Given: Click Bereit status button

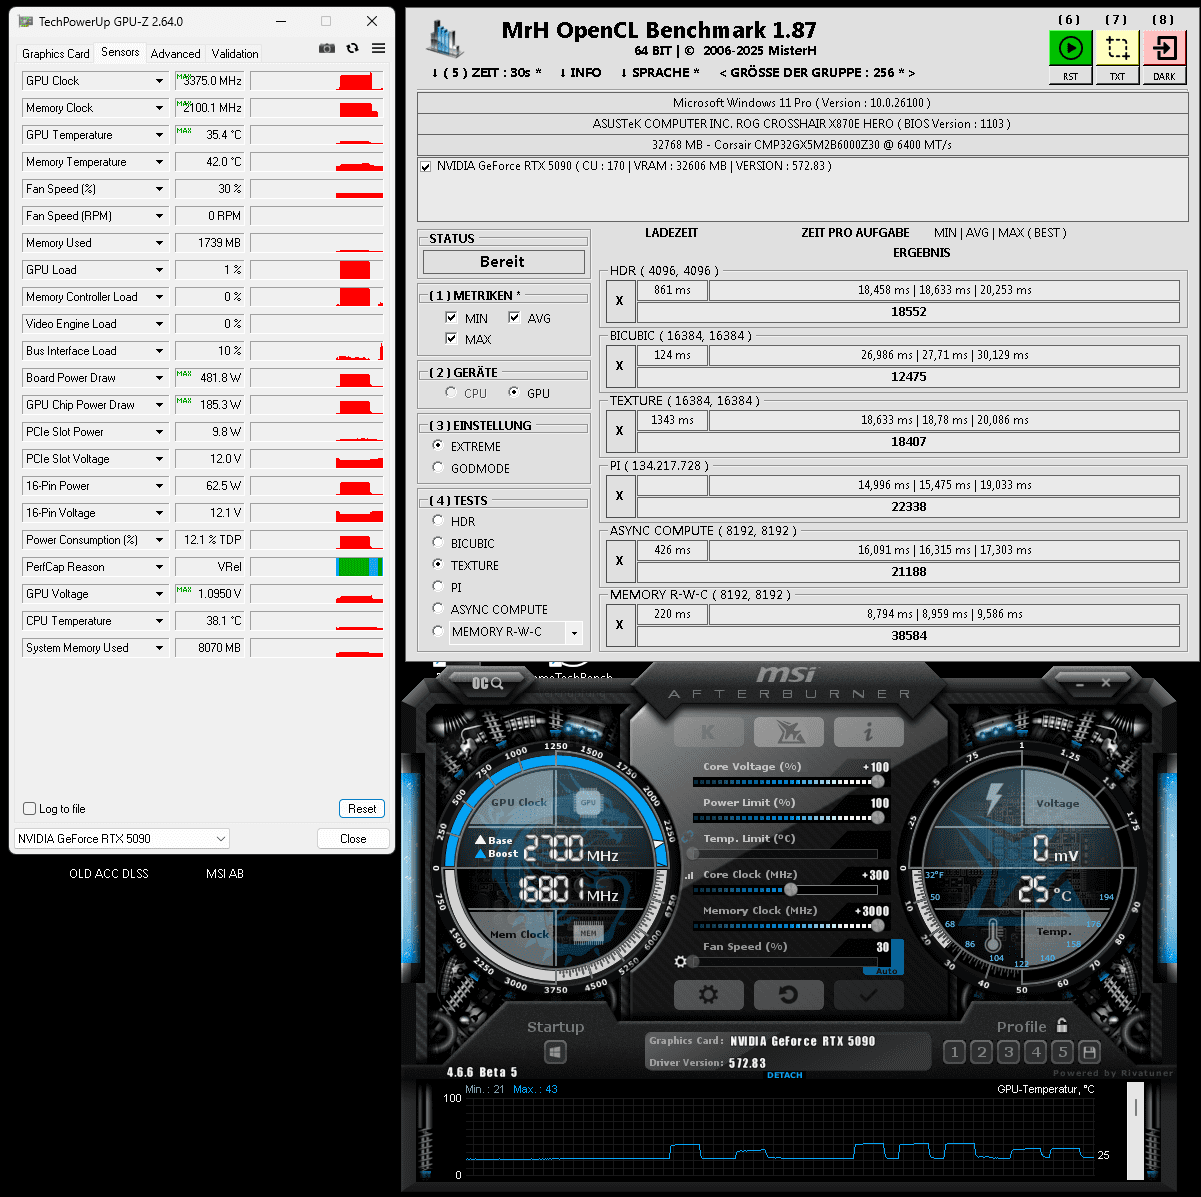Looking at the screenshot, I should pyautogui.click(x=503, y=262).
